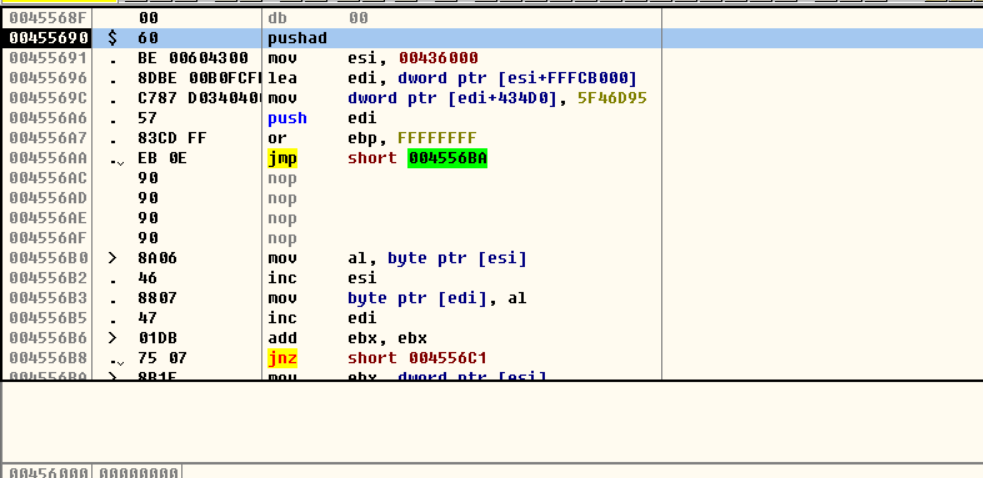Click the nop at address 004556AC
The width and height of the screenshot is (983, 478).
282,178
